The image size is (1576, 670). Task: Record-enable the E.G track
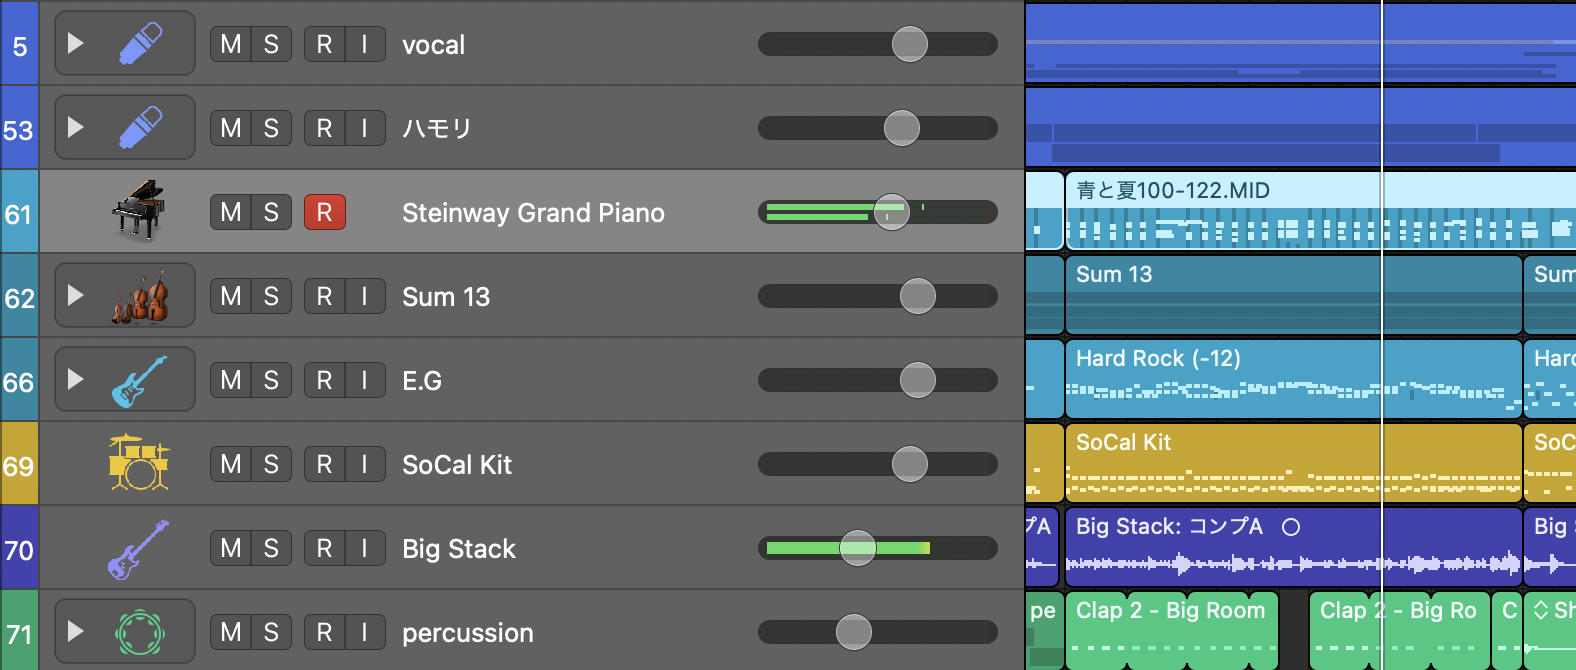(x=324, y=380)
